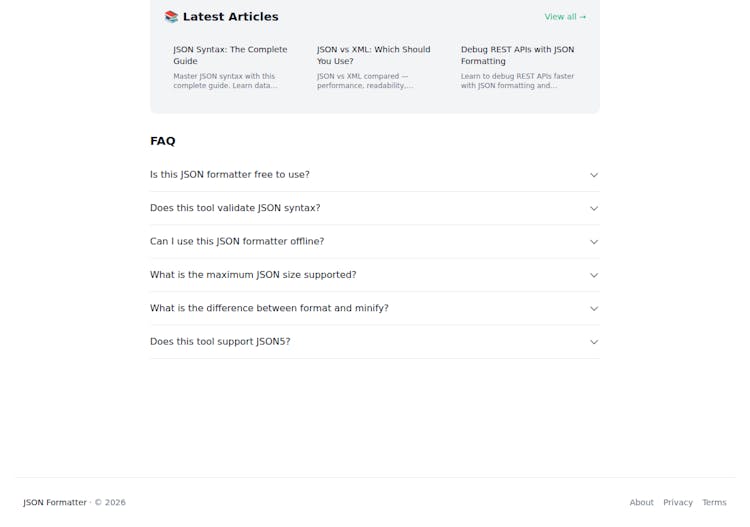The height and width of the screenshot is (527, 750).
Task: Show answer on format versus minify difference
Action: click(269, 308)
